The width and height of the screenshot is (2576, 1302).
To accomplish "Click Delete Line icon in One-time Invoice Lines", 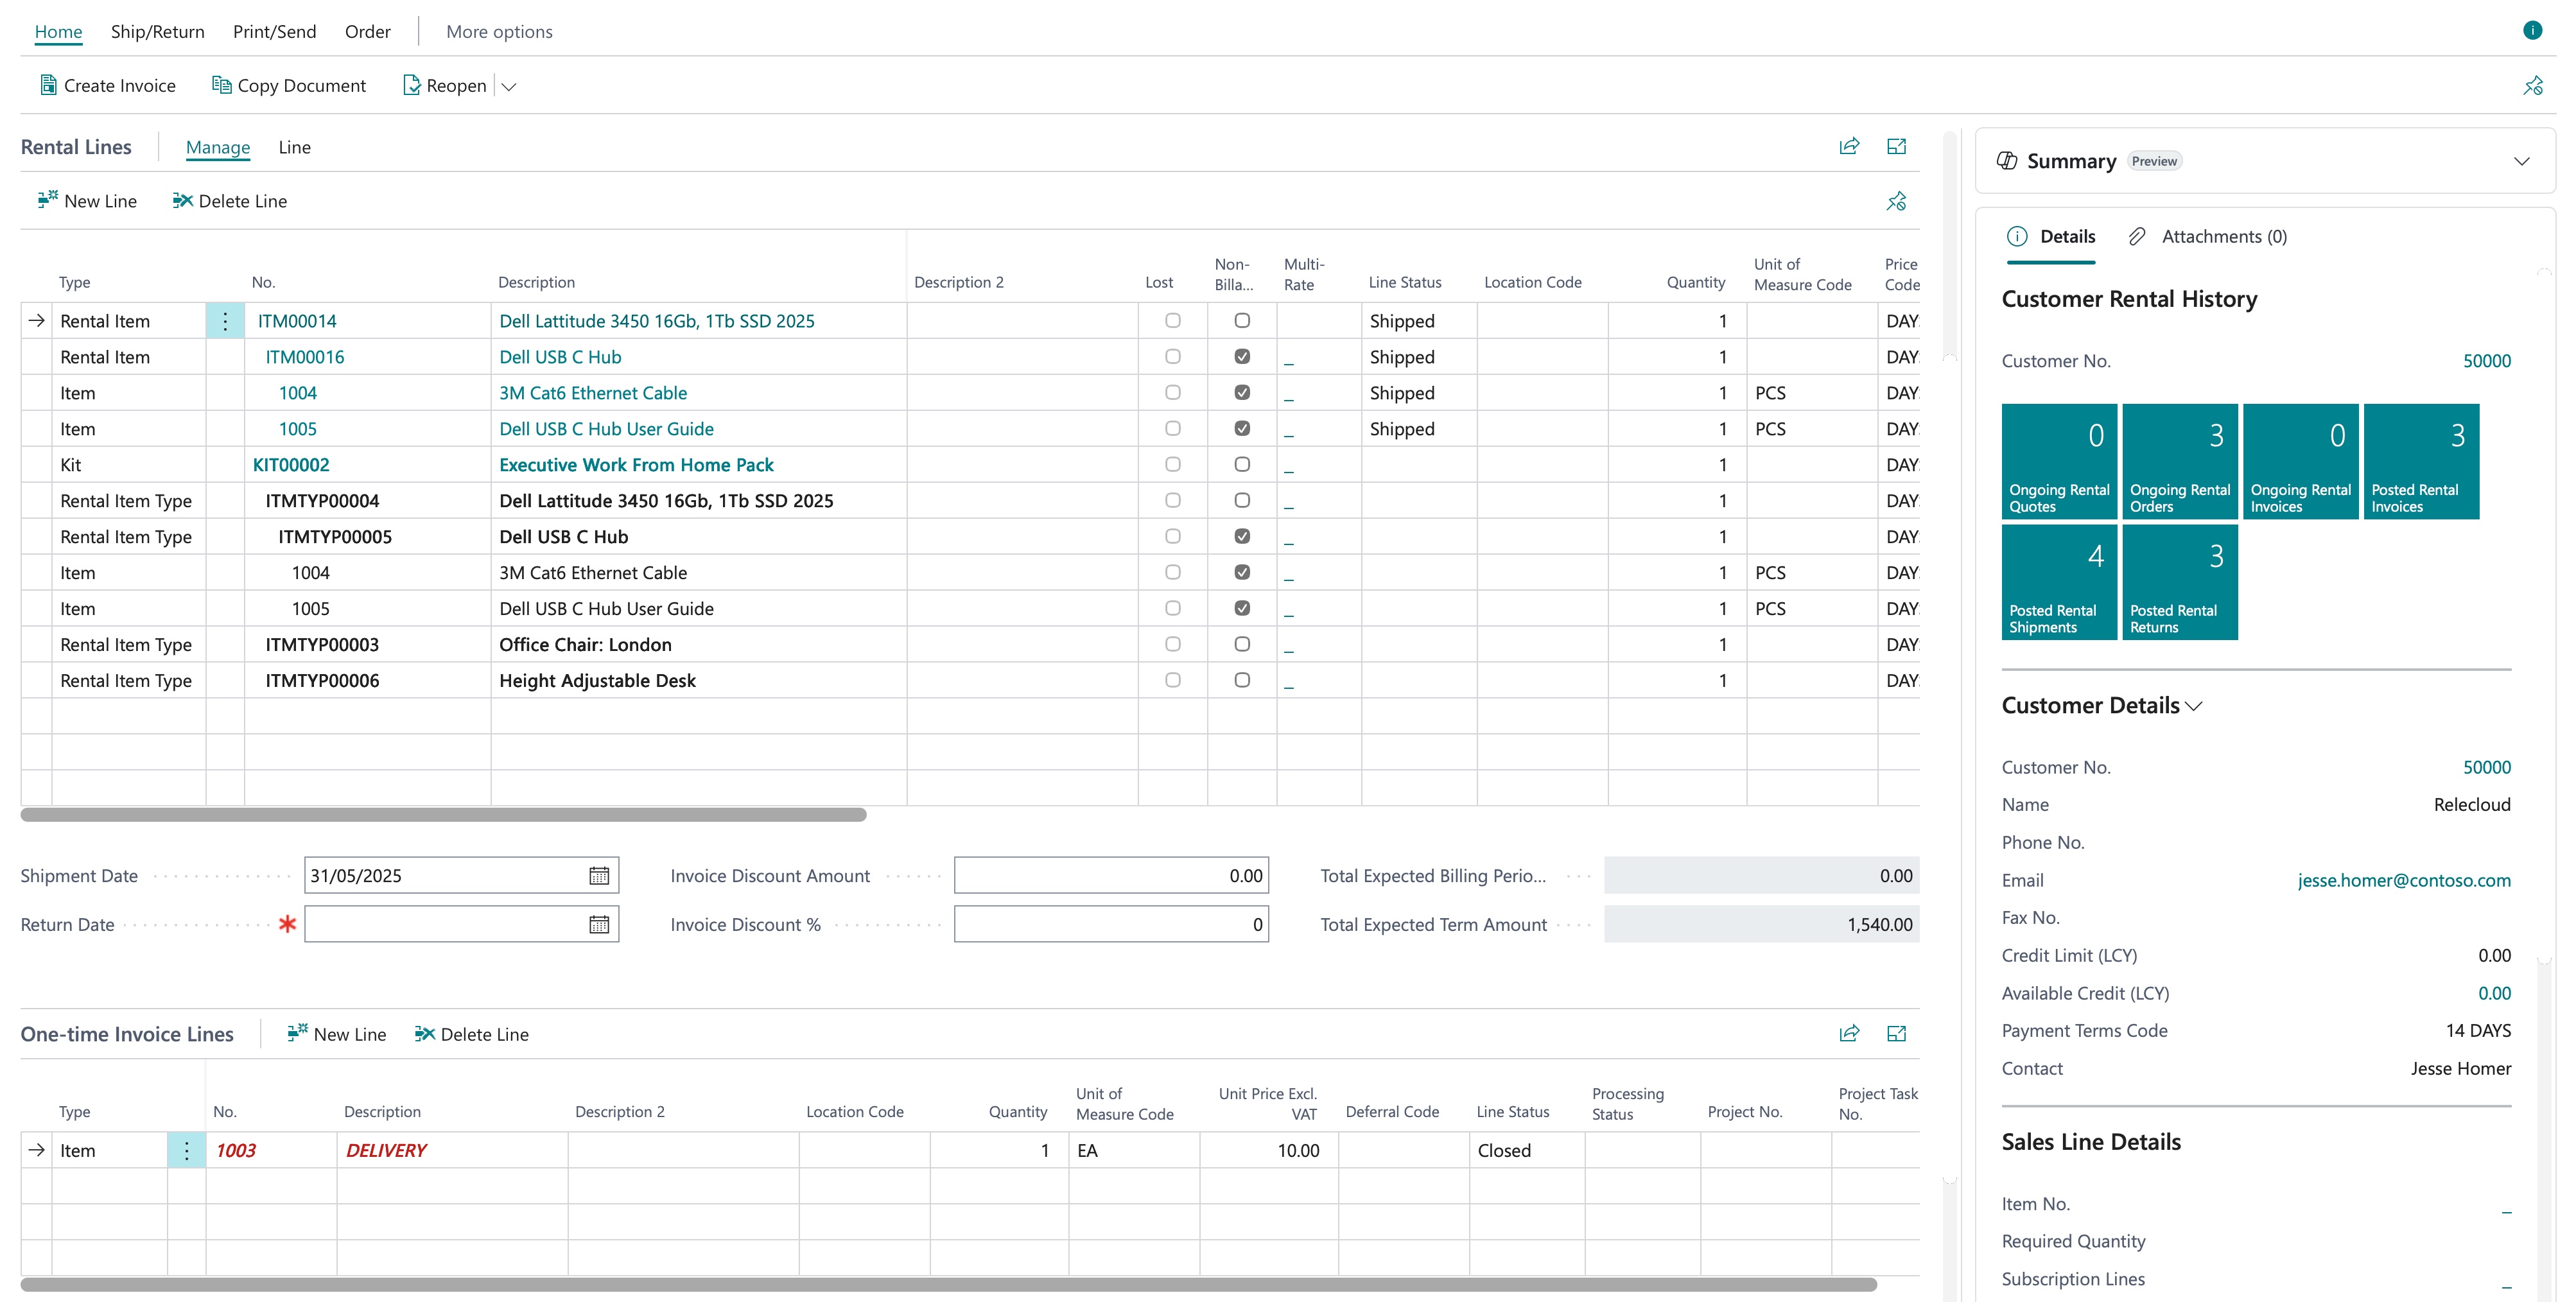I will click(x=424, y=1033).
